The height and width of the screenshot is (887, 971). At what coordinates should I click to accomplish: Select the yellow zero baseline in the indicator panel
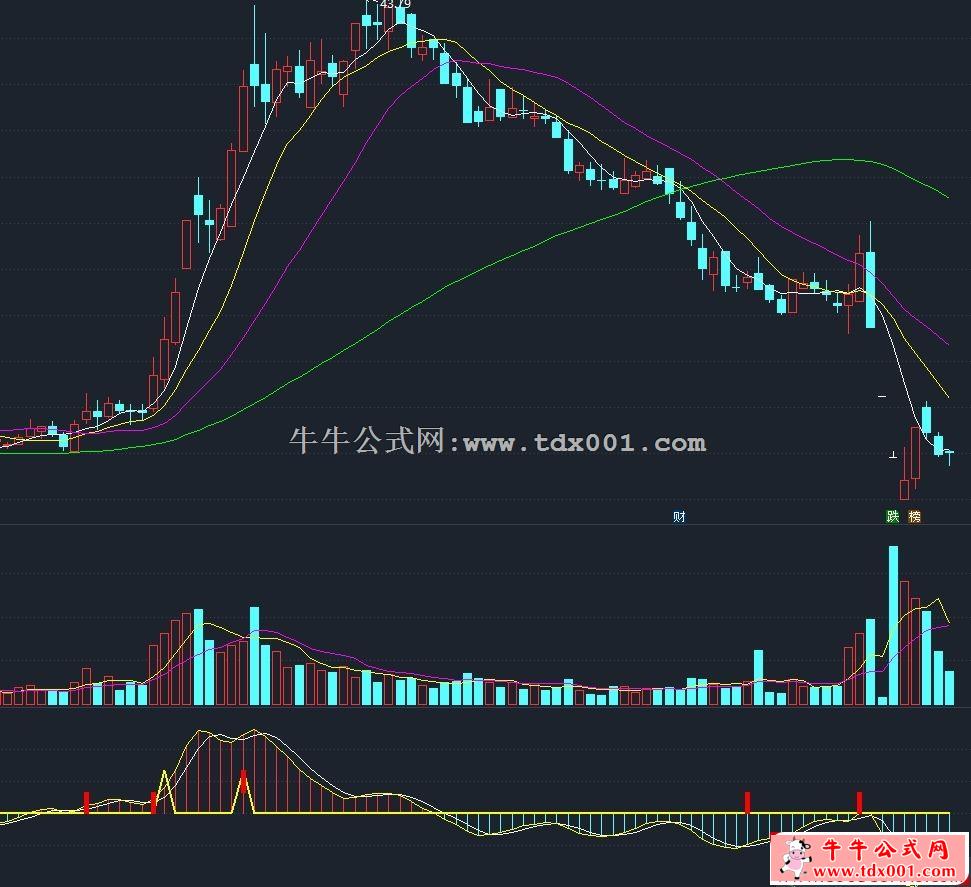(500, 812)
